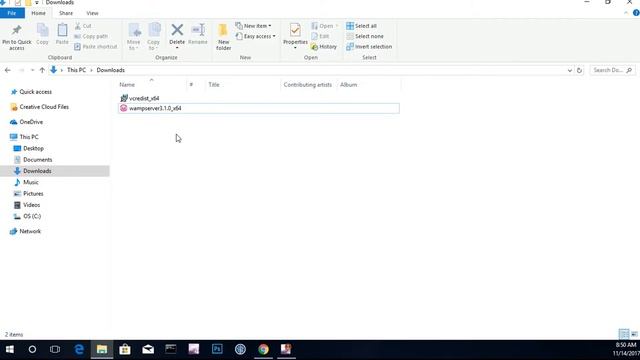This screenshot has height=360, width=640.
Task: Click Copy path in Clipboard group
Action: 91,36
